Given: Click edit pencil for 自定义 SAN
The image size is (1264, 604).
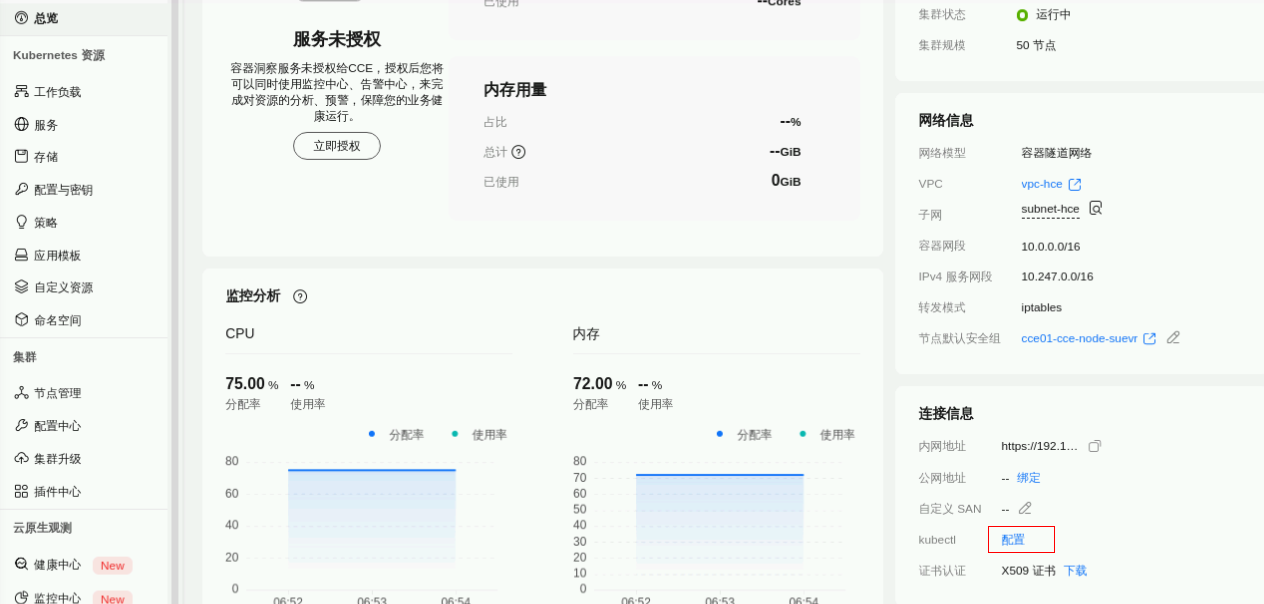Looking at the screenshot, I should (1025, 509).
